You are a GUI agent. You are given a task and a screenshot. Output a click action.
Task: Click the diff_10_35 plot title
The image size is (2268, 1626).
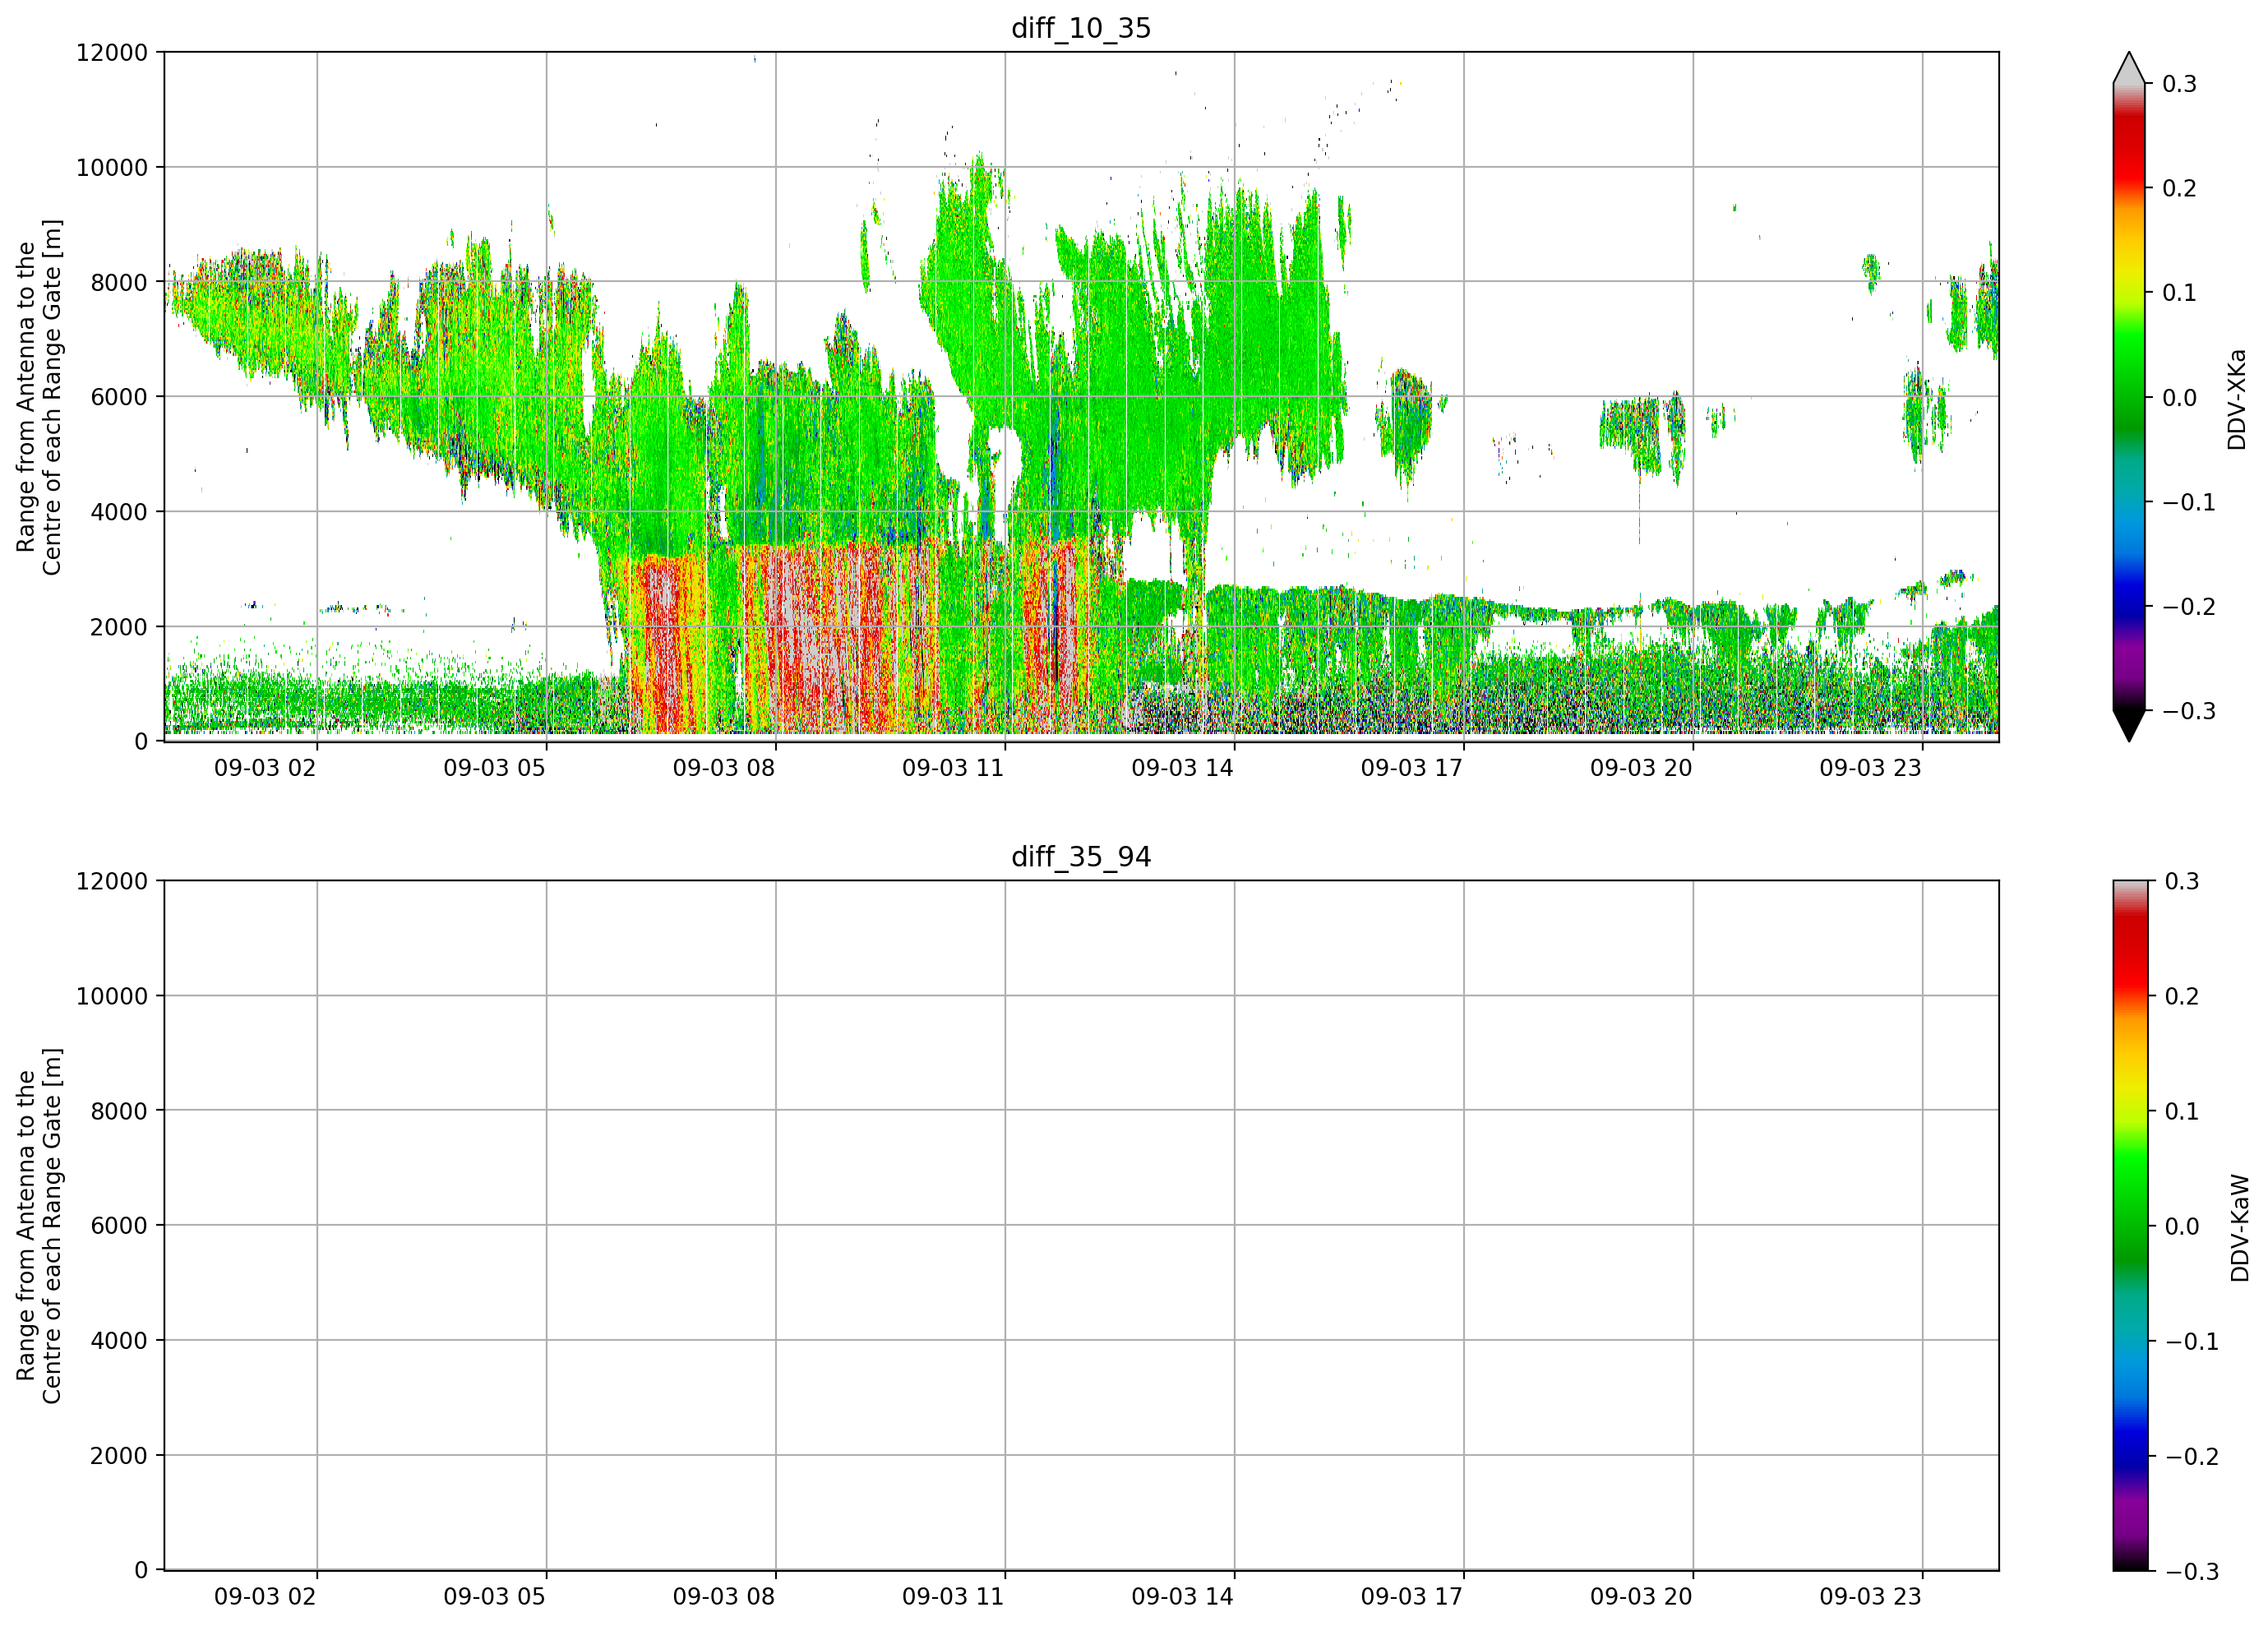pos(1081,28)
